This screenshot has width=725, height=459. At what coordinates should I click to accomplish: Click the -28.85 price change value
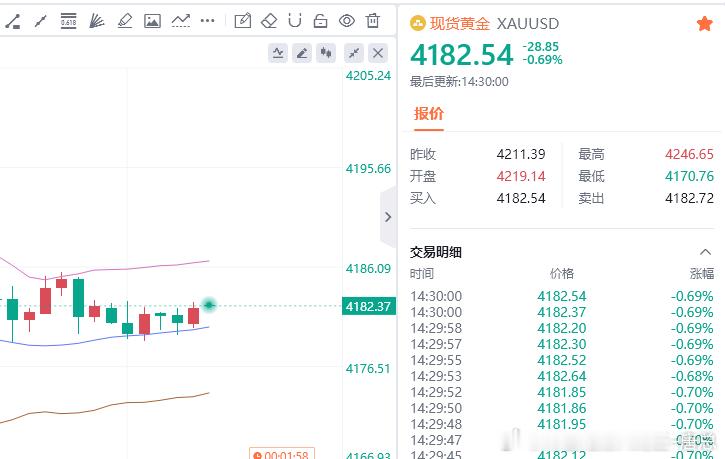[x=541, y=47]
